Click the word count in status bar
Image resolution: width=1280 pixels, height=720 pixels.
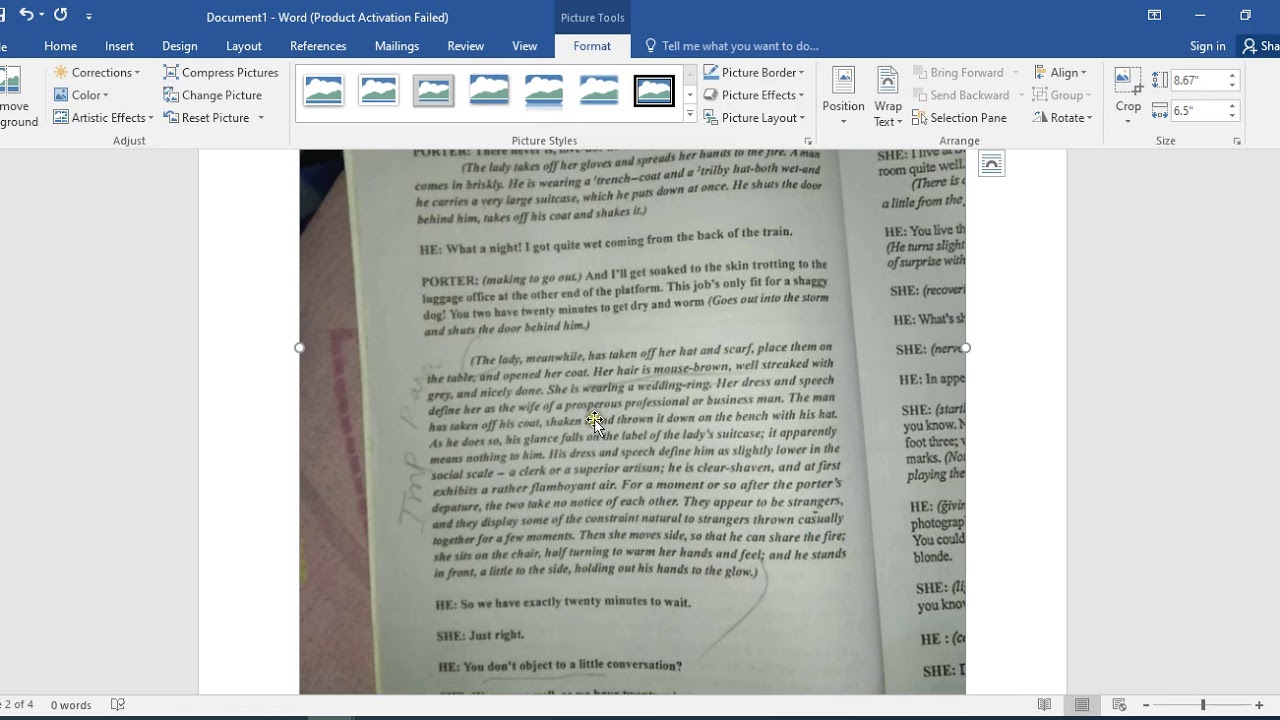pyautogui.click(x=71, y=705)
